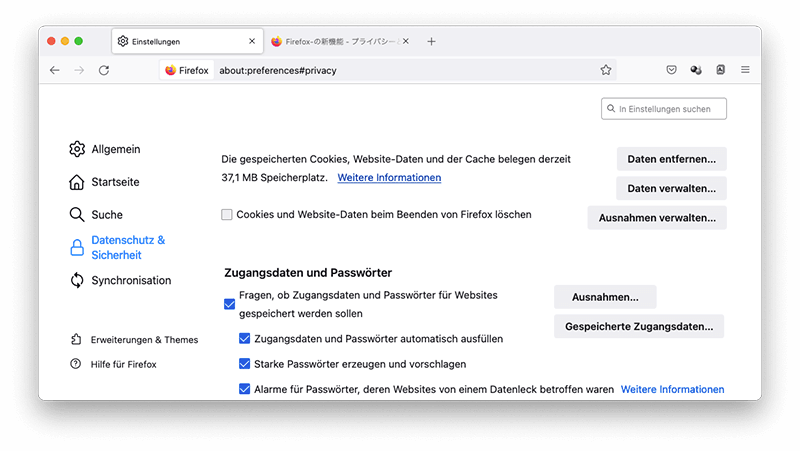Open Weitere Informationen link about cookie storage
The width and height of the screenshot is (800, 451).
[389, 177]
